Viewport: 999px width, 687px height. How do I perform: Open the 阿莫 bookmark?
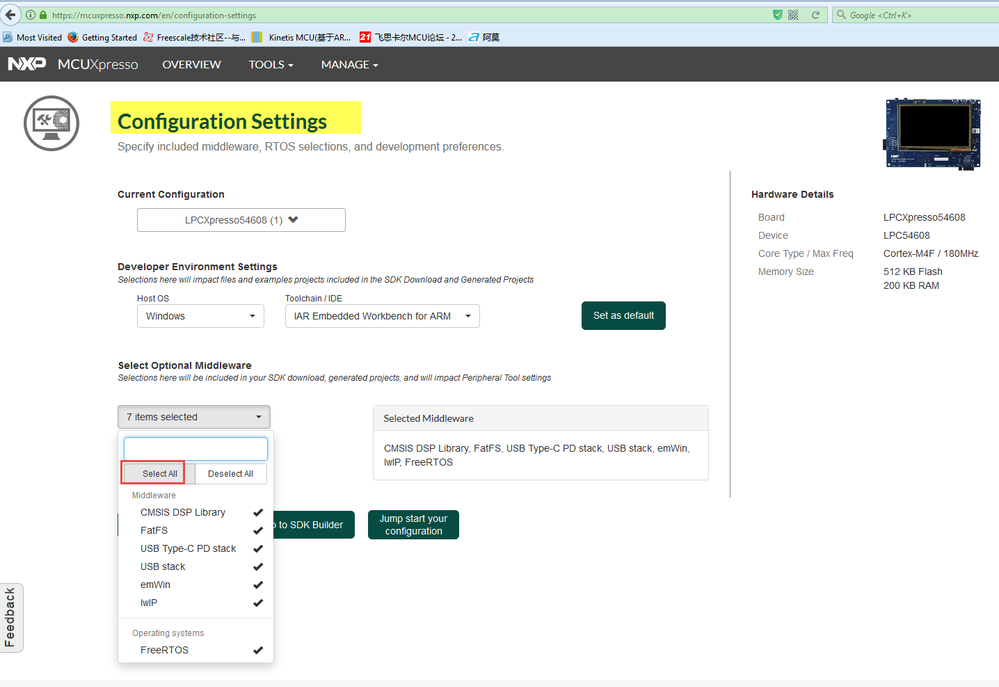tap(484, 38)
